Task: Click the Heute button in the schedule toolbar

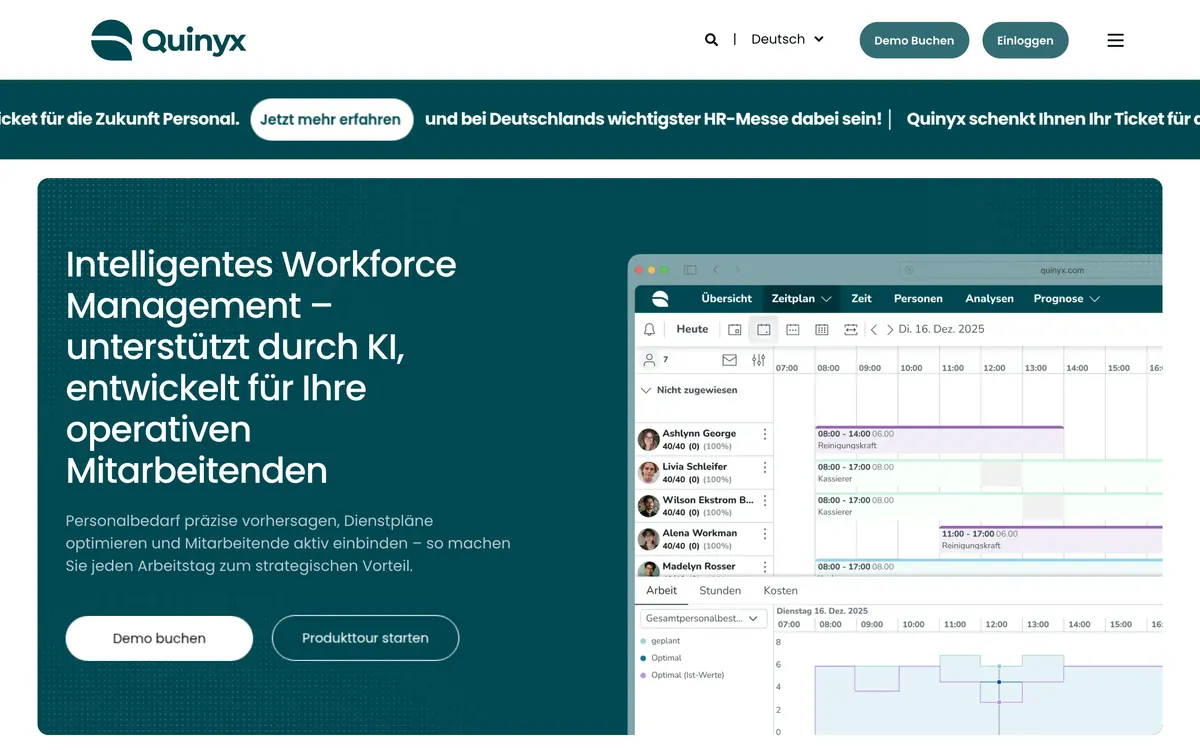Action: point(692,329)
